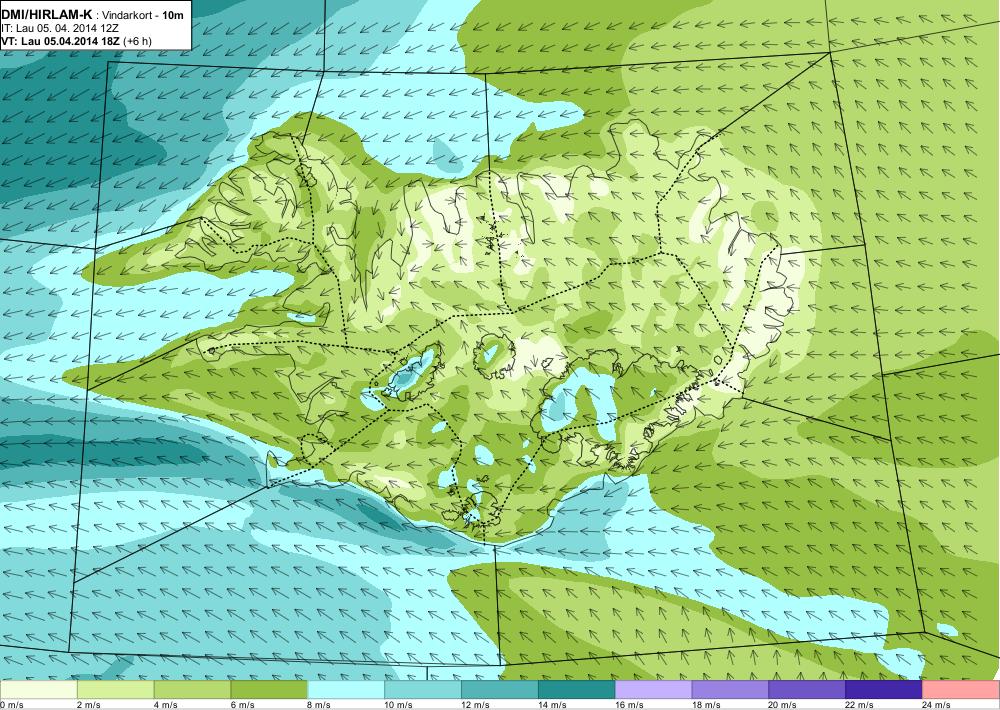Click the '(+6 h)' forecast offset text
Image resolution: width=1000 pixels, height=710 pixels.
(138, 41)
